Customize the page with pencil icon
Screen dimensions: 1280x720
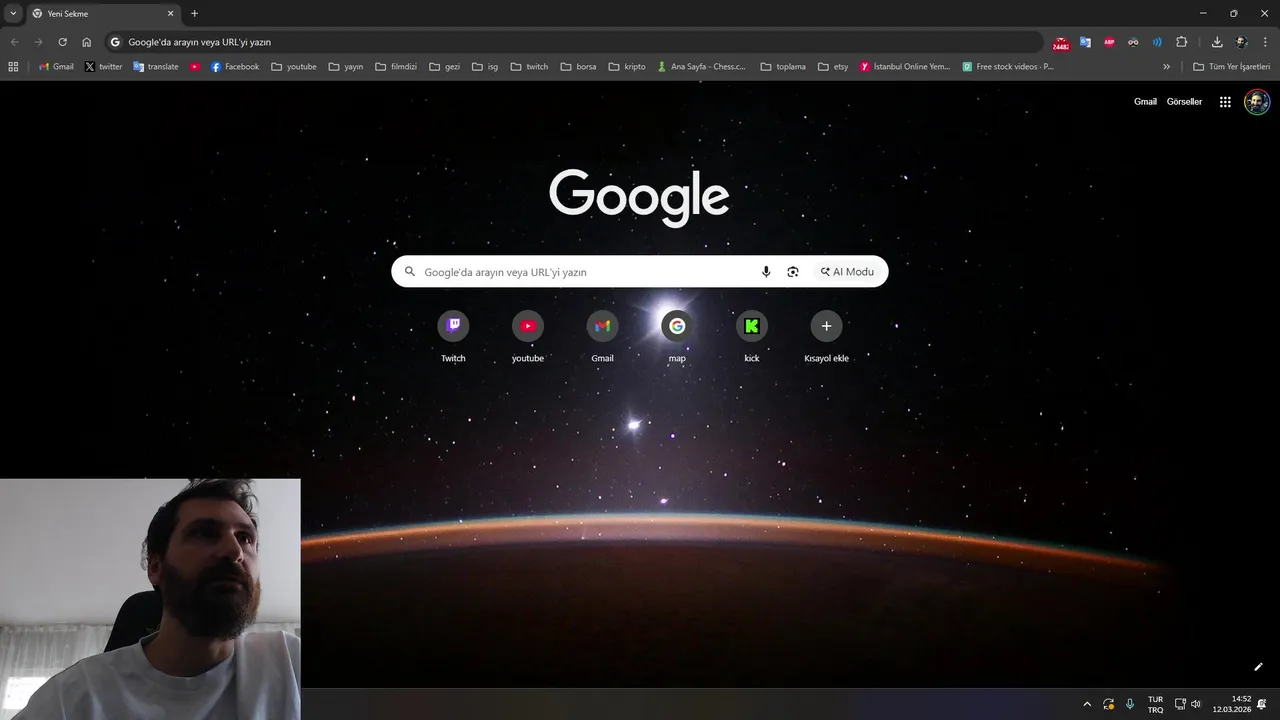pyautogui.click(x=1258, y=667)
